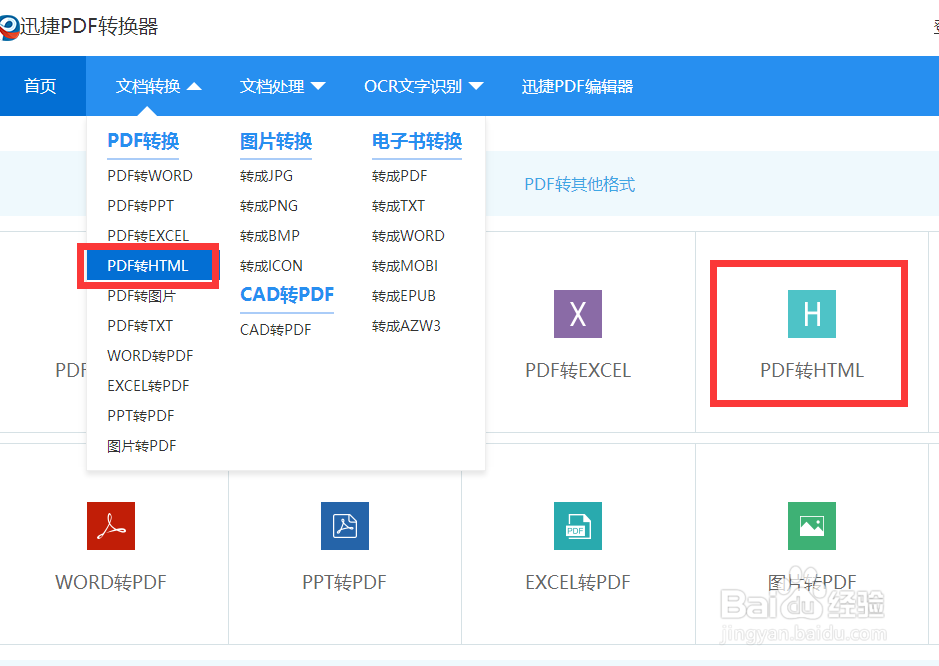Select PDF转WORD from the conversion list
Viewport: 939px width, 666px height.
[x=149, y=175]
